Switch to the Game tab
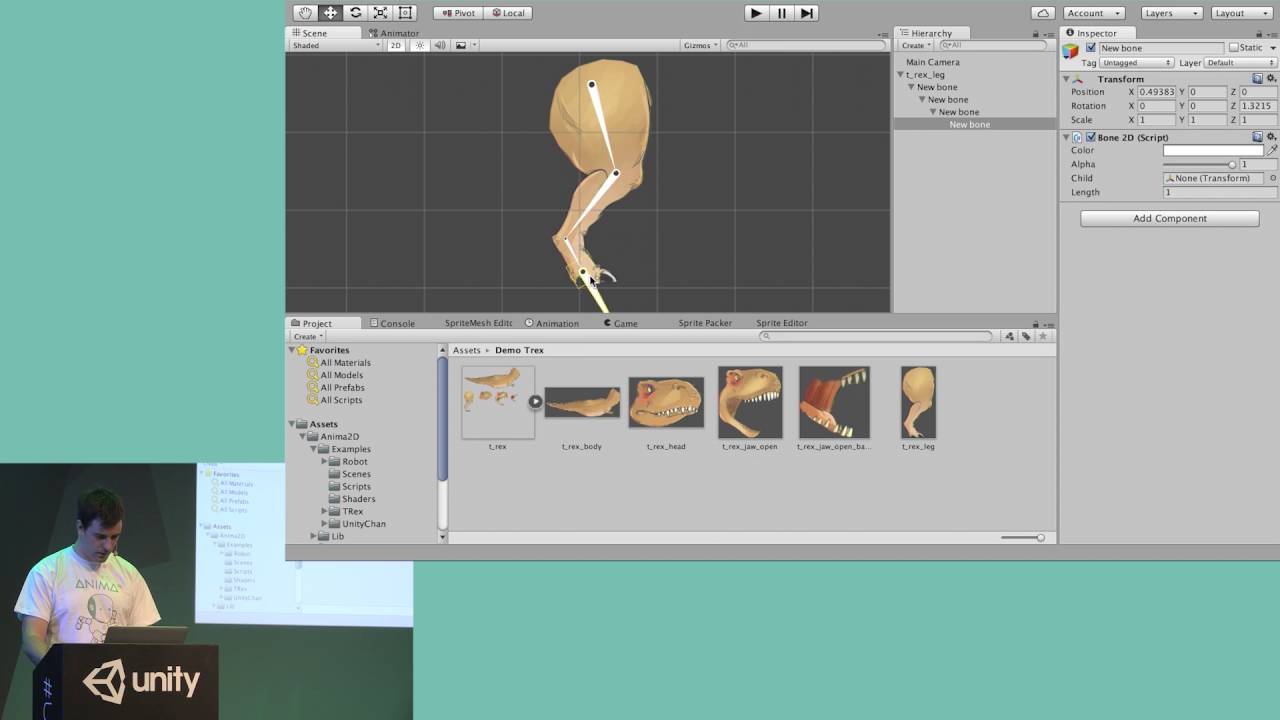Image resolution: width=1280 pixels, height=720 pixels. tap(620, 323)
